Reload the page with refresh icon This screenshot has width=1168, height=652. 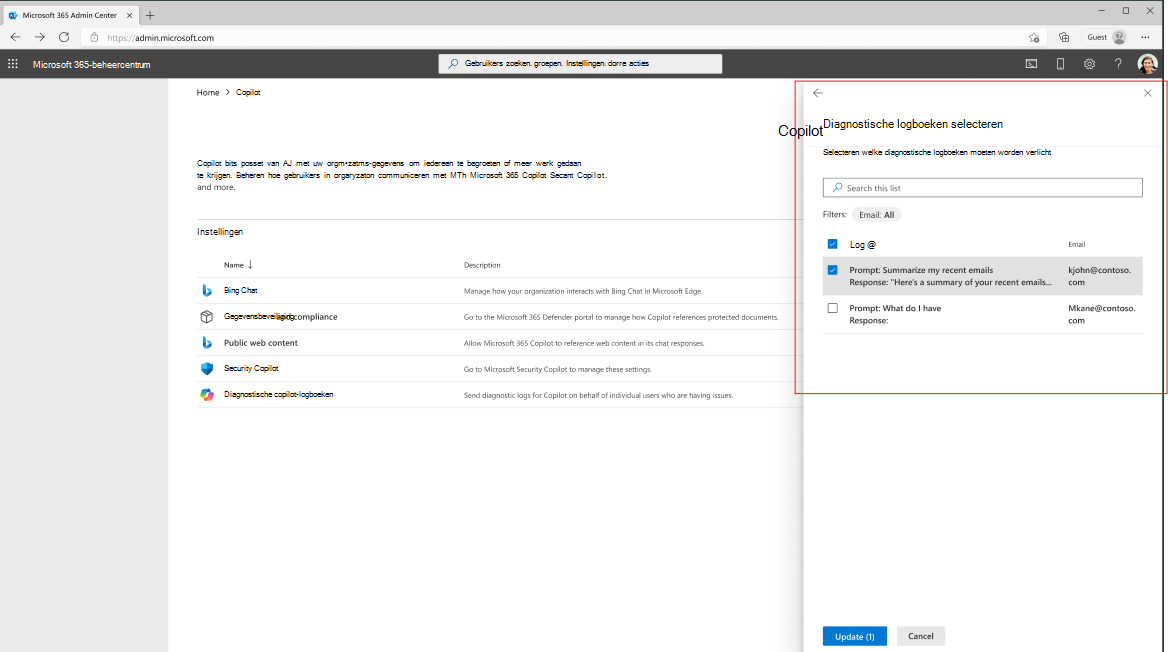(64, 37)
